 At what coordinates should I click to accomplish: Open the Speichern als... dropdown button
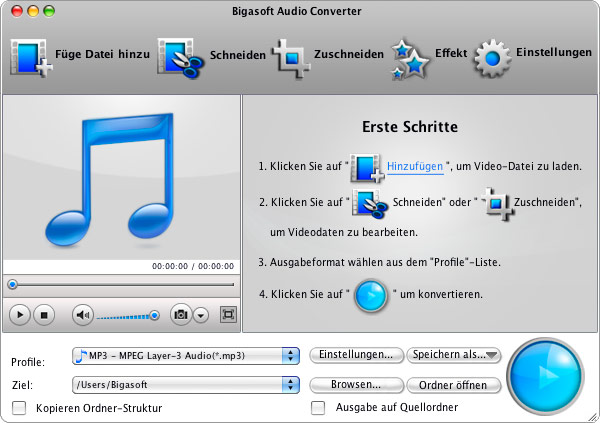point(454,355)
